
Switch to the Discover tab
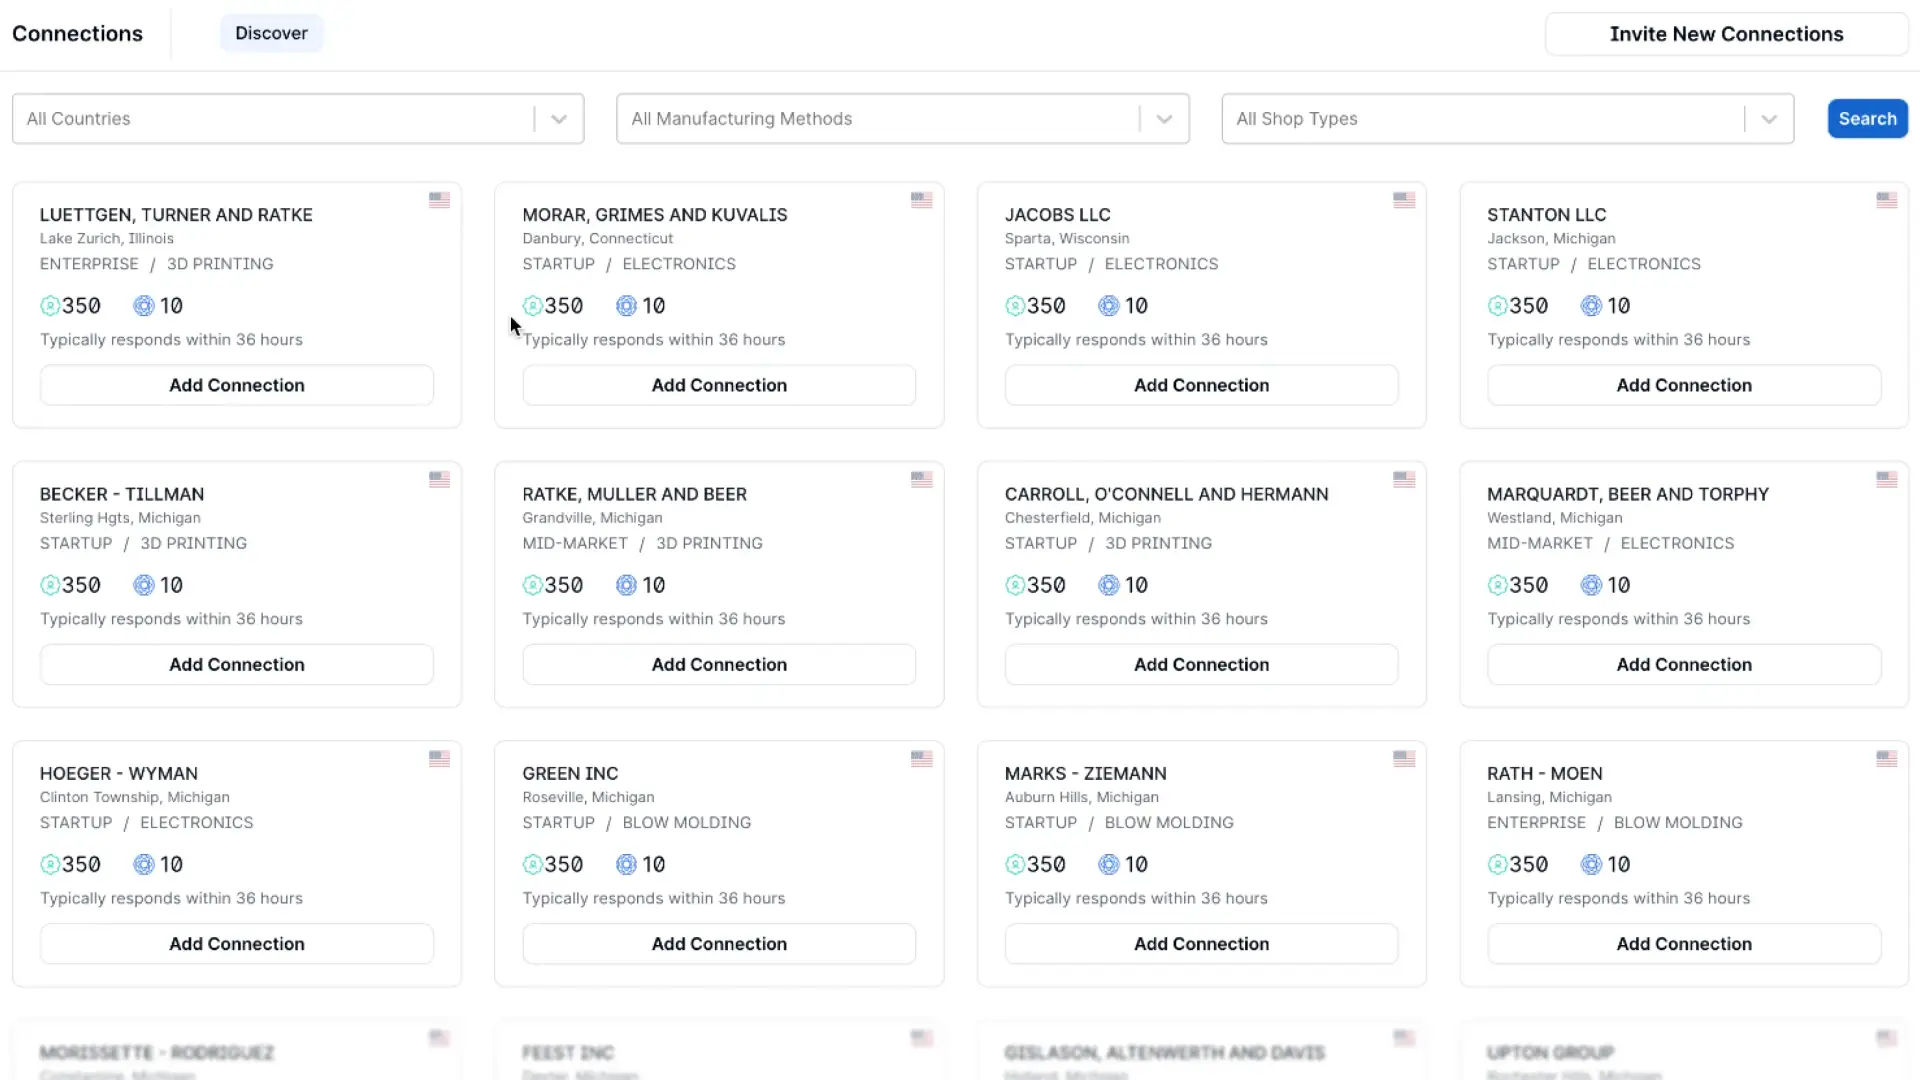(x=272, y=33)
